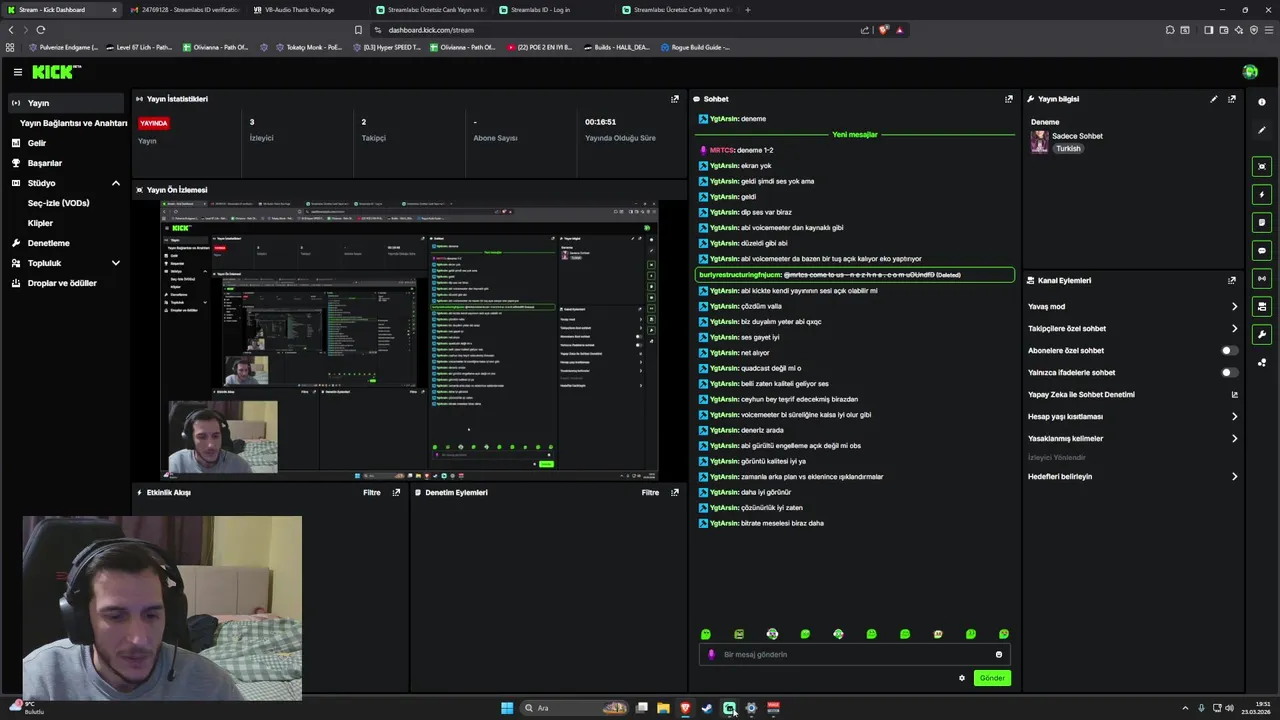Pop out the Etkinlik Akışı panel

pyautogui.click(x=396, y=492)
